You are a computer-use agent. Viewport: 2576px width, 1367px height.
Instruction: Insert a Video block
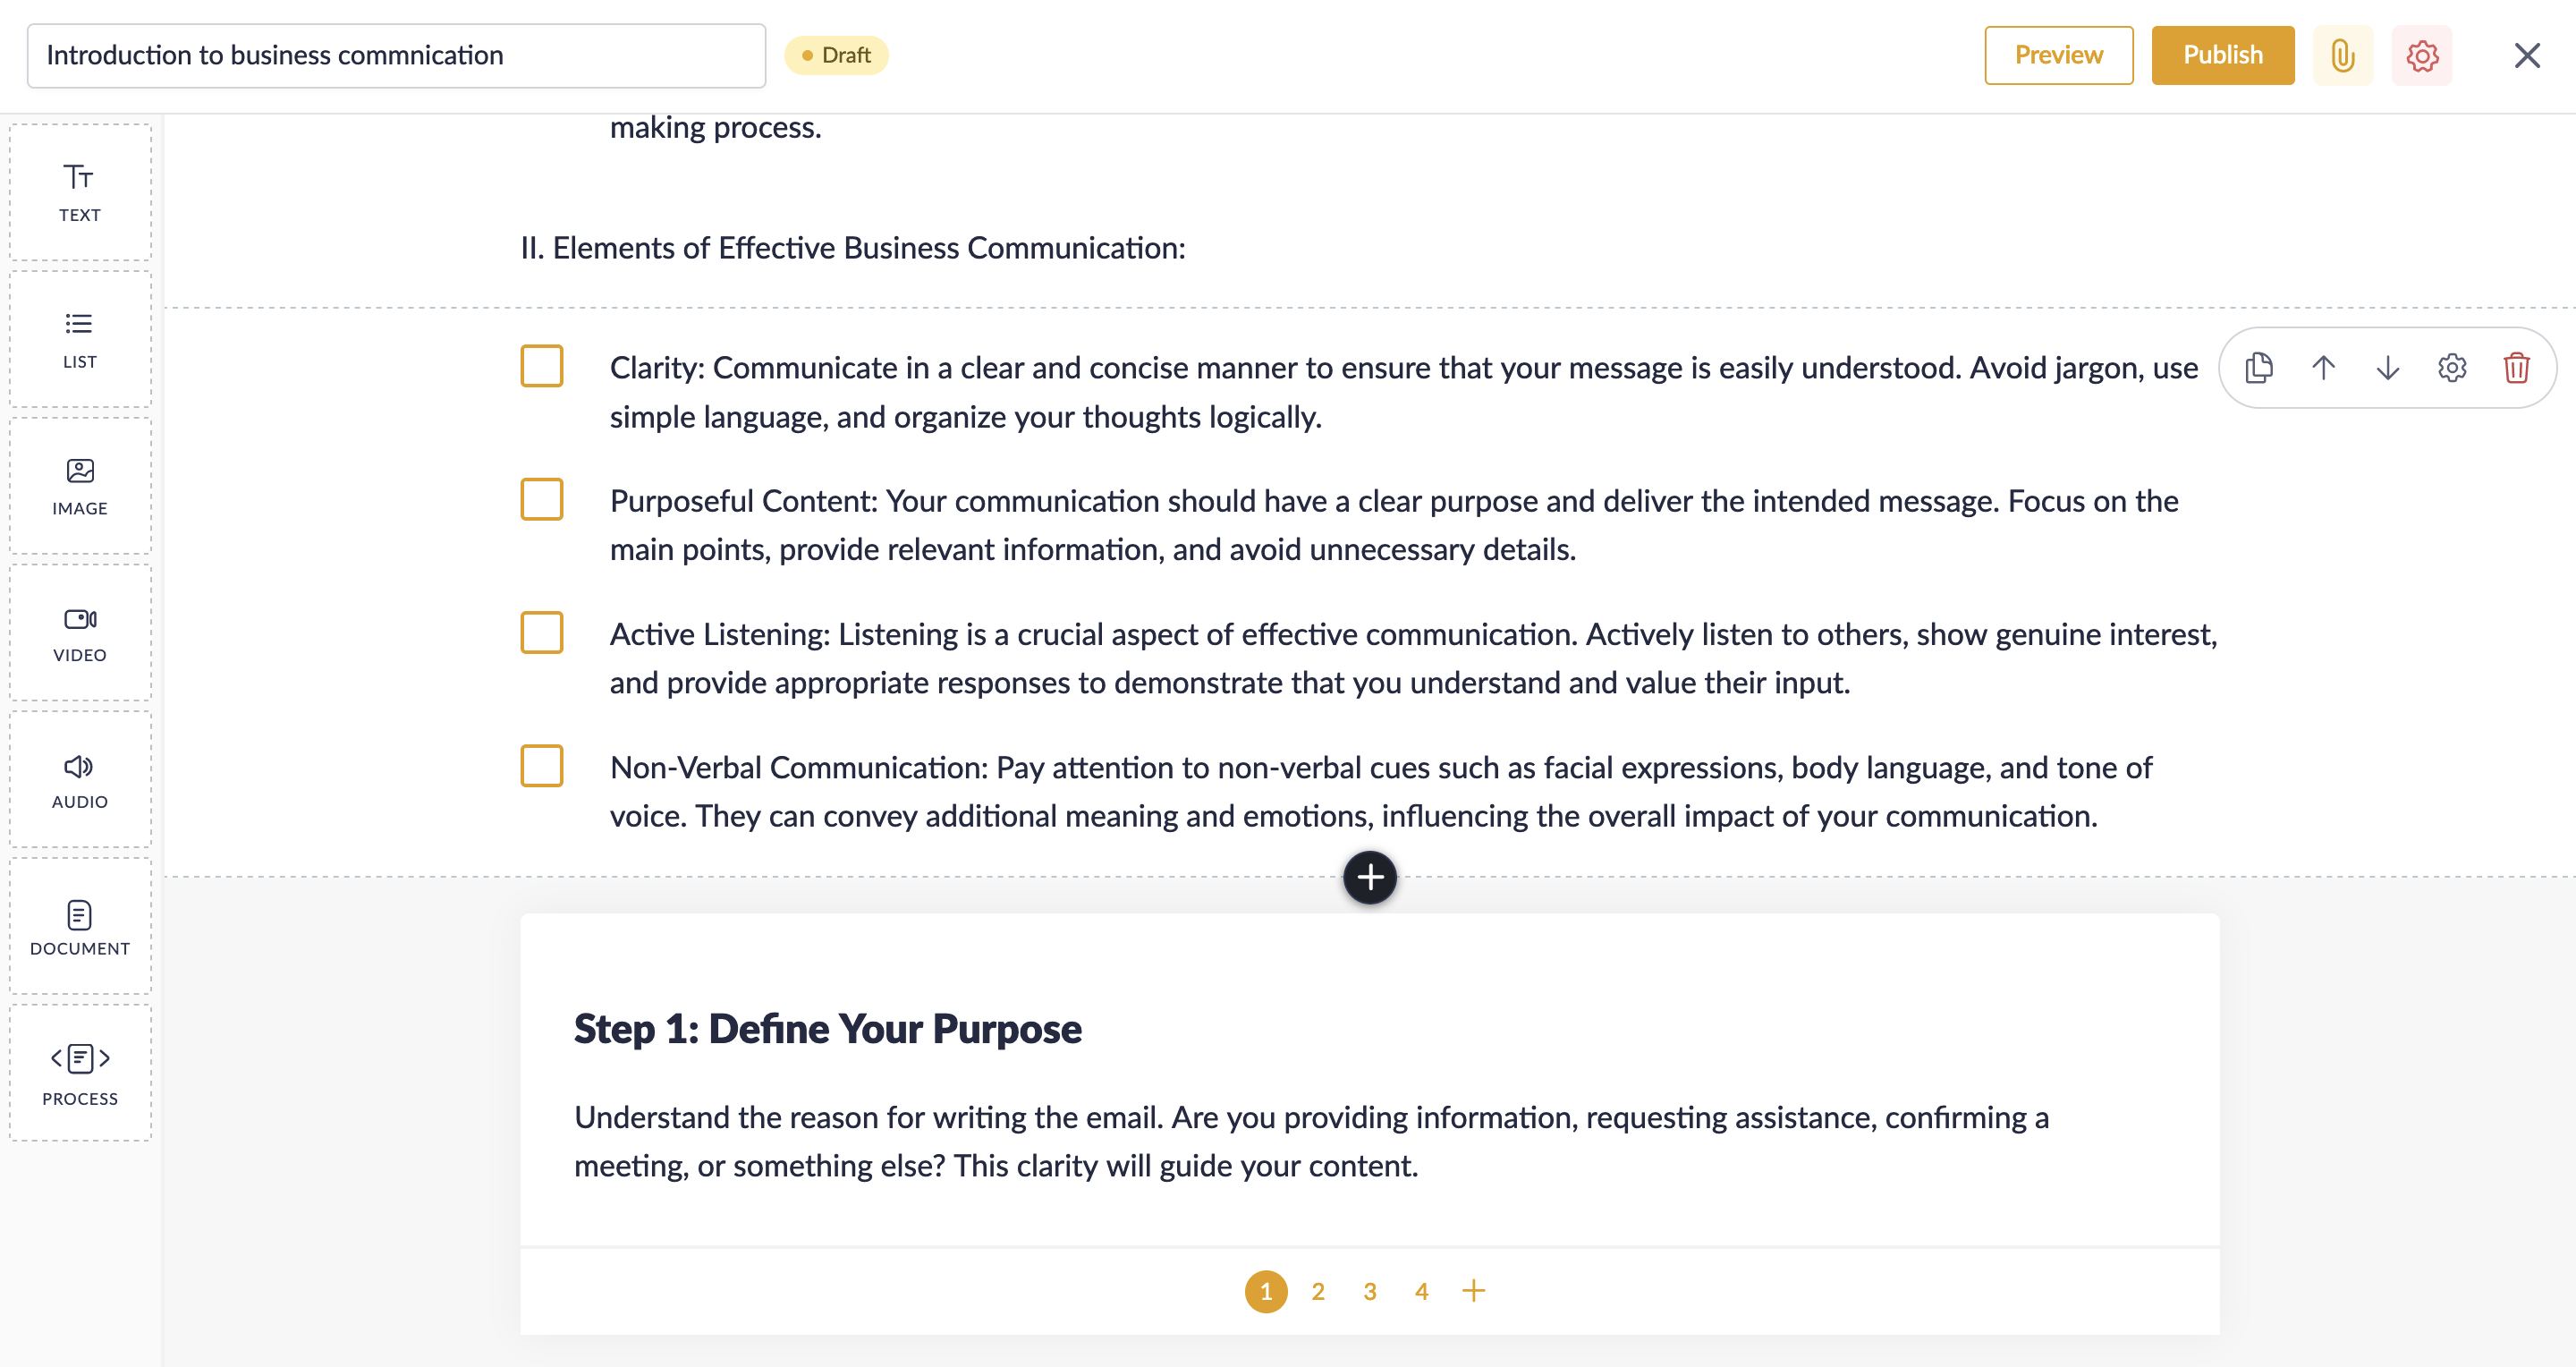tap(80, 633)
